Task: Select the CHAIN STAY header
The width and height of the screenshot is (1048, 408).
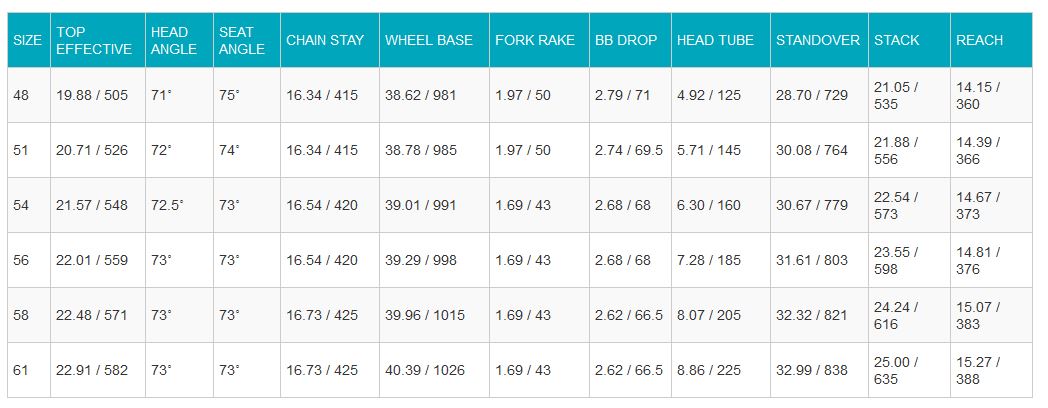Action: click(x=320, y=40)
